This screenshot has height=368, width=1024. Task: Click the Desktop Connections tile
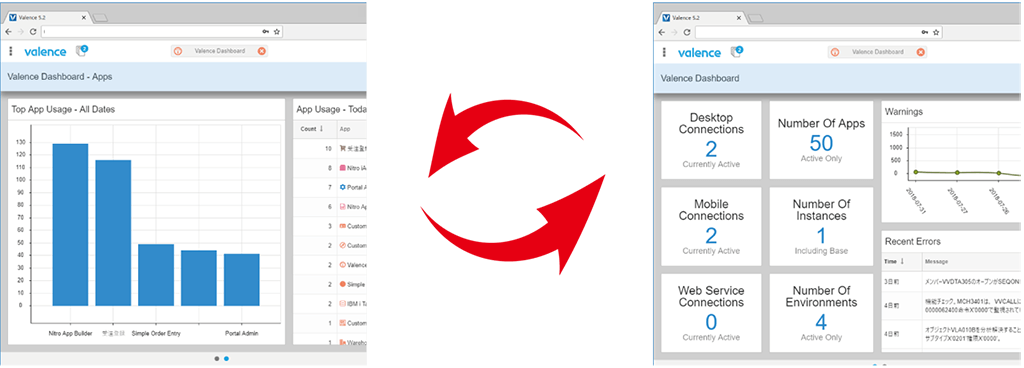tap(711, 140)
